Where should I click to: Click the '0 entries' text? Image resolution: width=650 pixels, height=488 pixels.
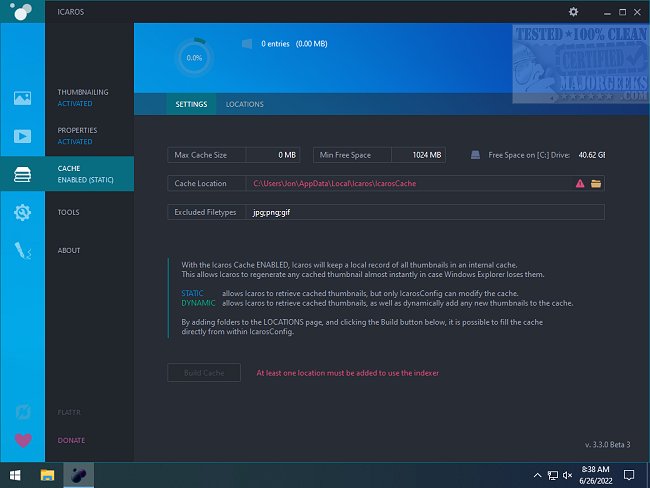(275, 44)
